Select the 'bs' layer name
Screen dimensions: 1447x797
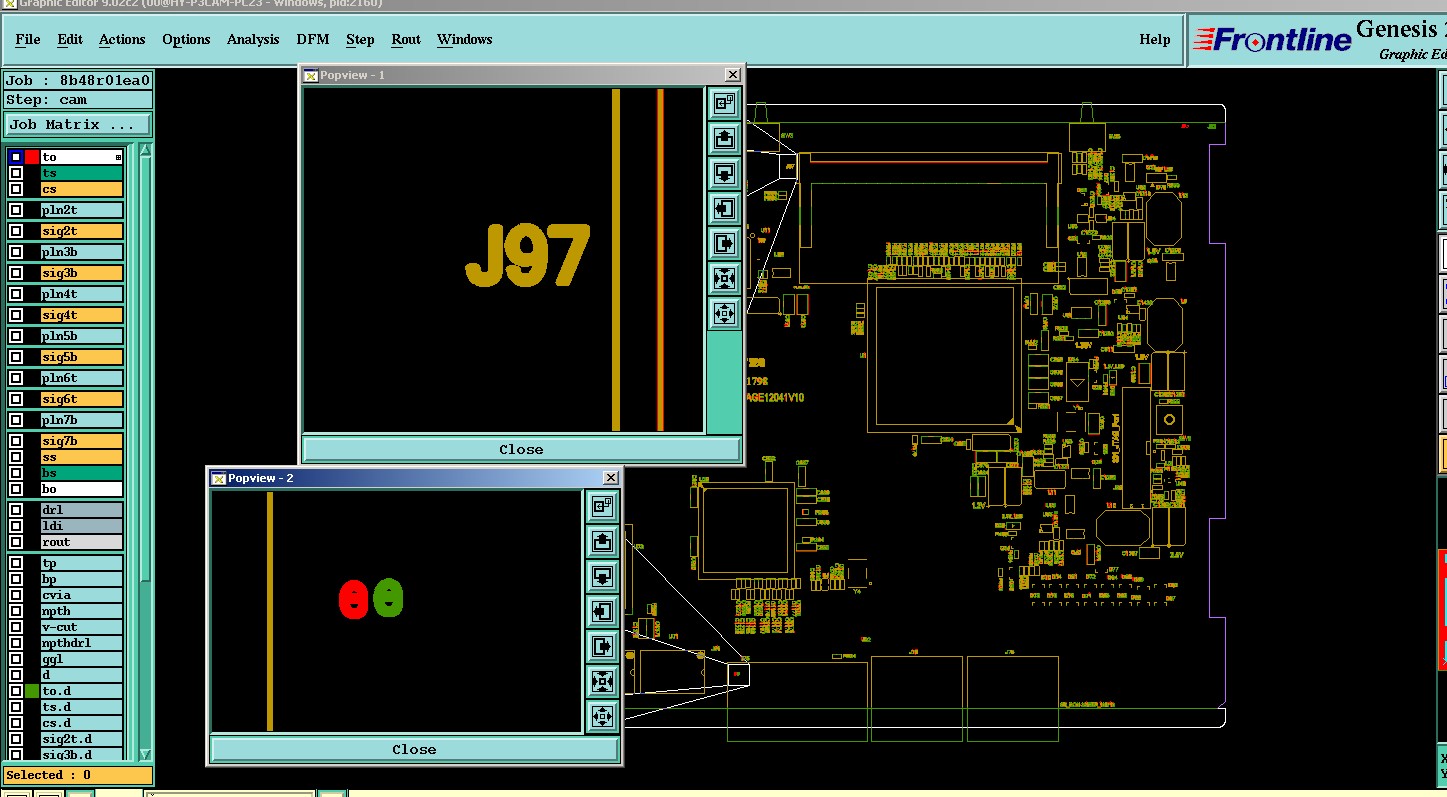[x=81, y=473]
